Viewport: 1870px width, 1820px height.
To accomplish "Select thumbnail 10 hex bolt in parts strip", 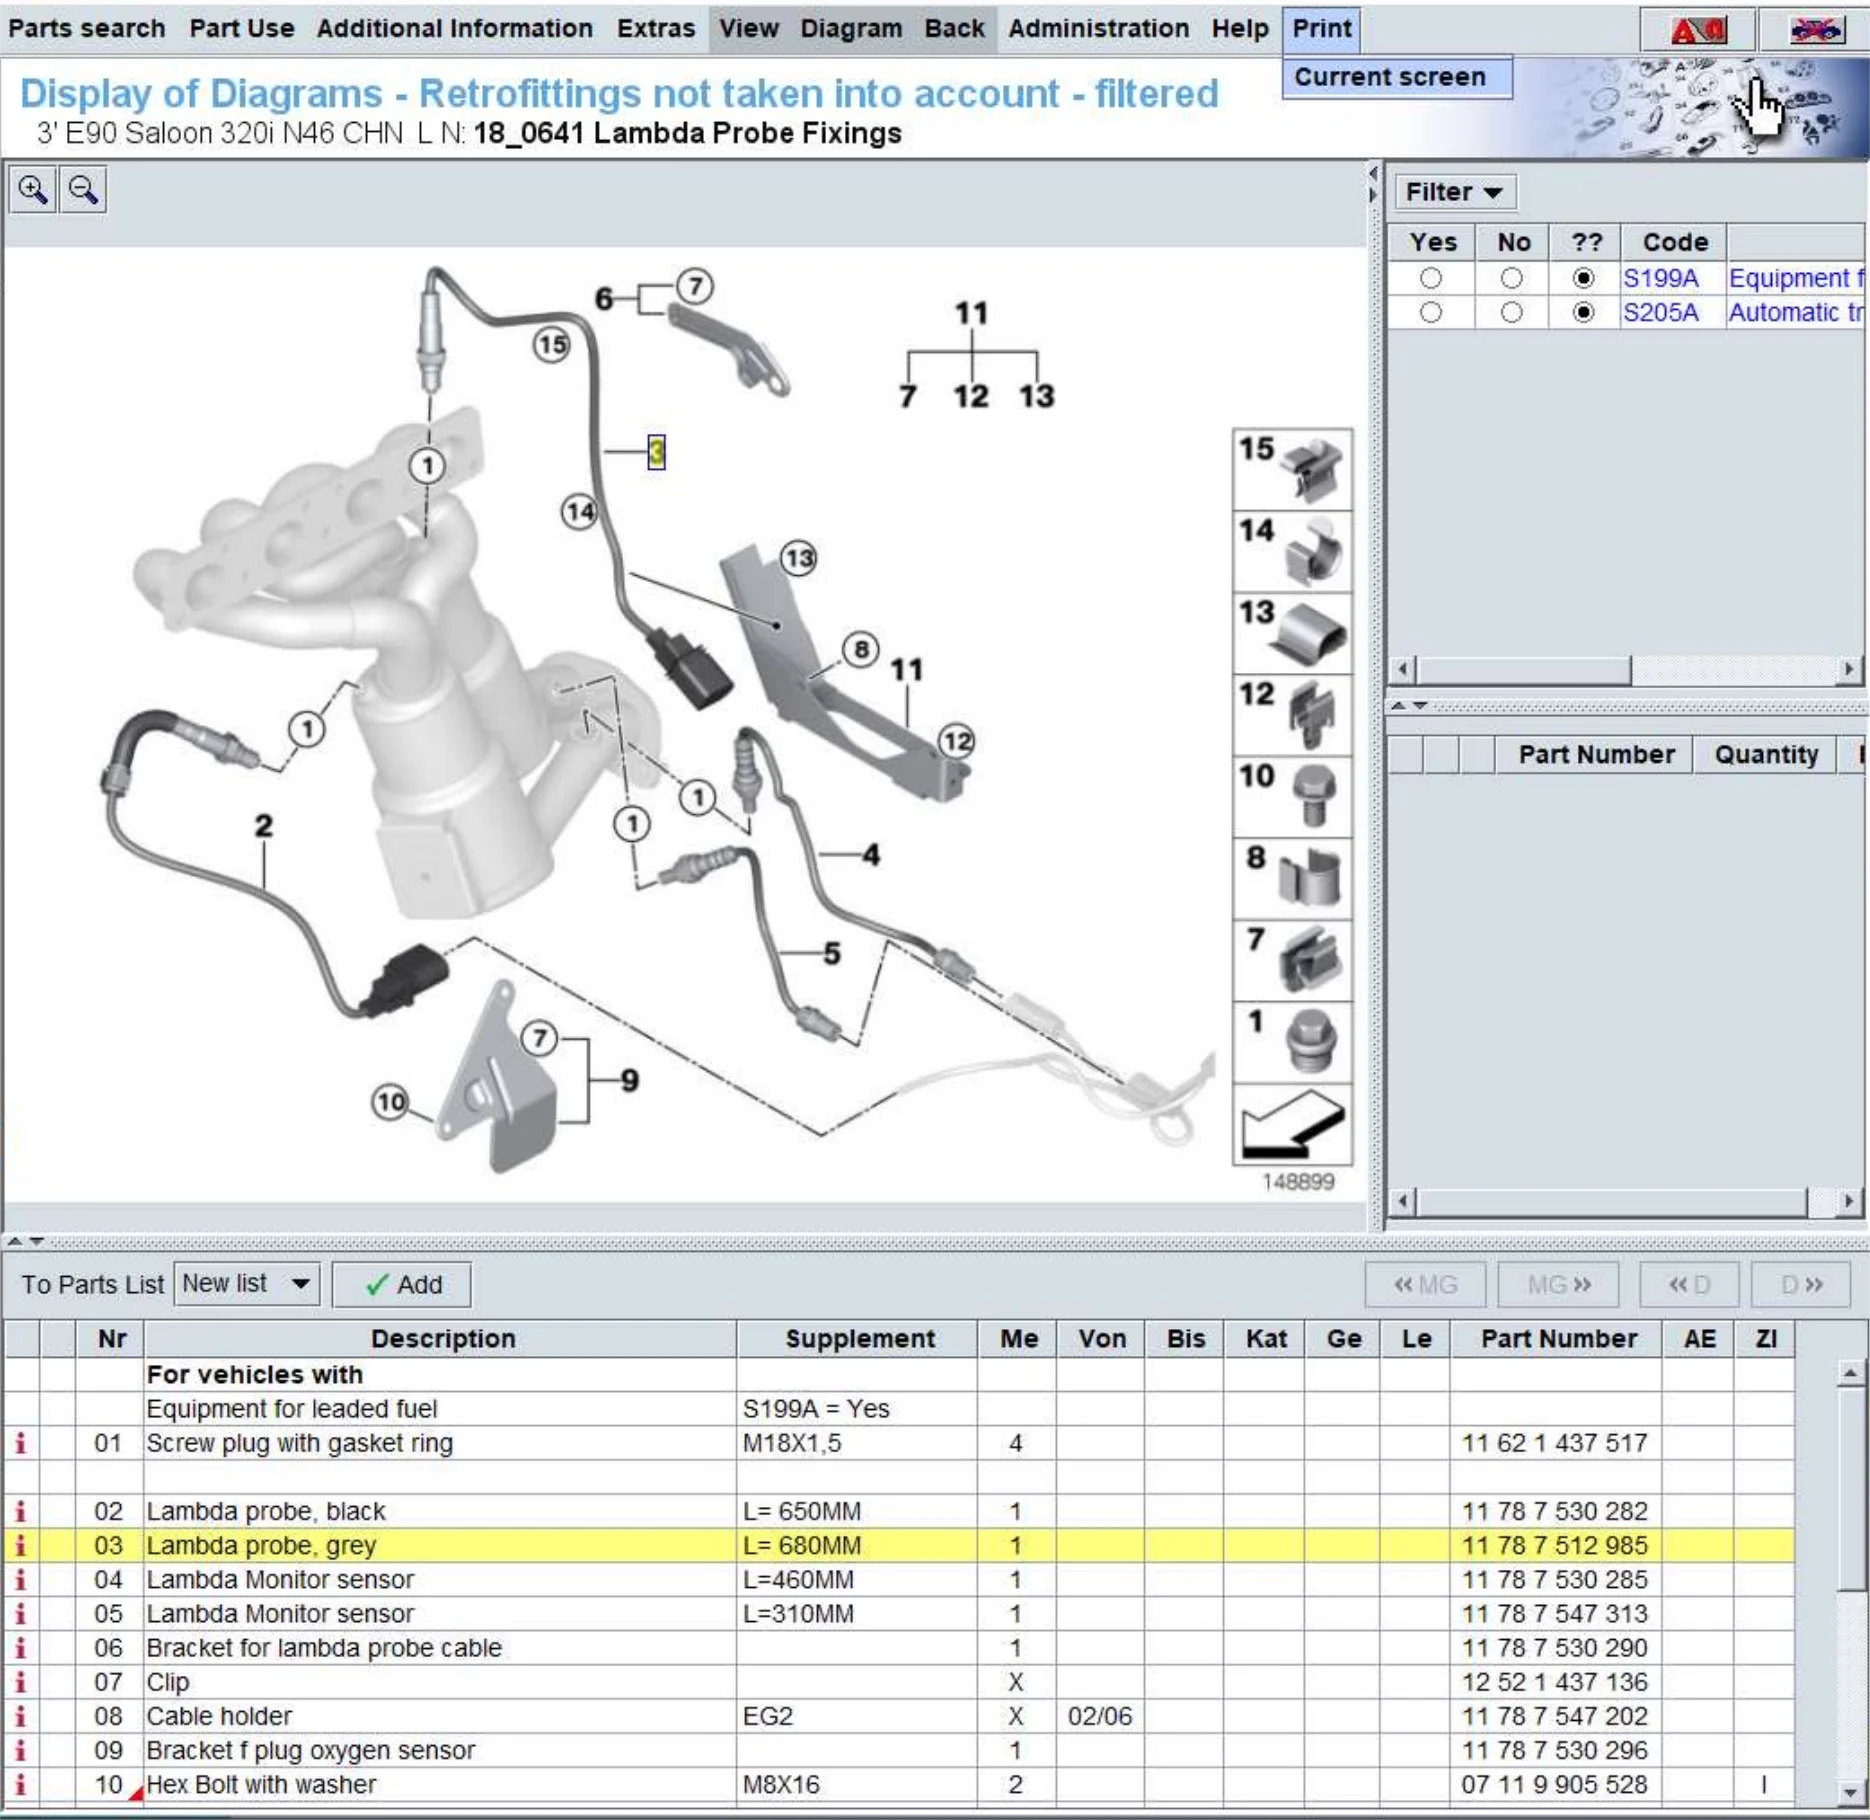I will (1292, 798).
